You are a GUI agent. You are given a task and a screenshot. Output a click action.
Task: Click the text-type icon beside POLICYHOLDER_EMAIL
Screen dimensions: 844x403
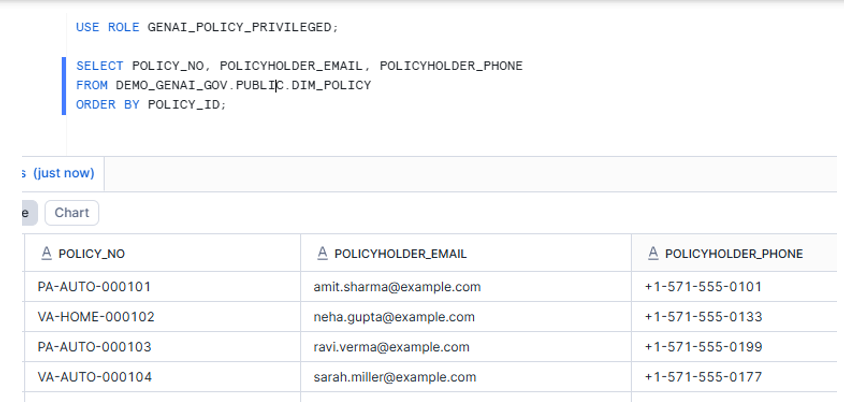coord(320,254)
